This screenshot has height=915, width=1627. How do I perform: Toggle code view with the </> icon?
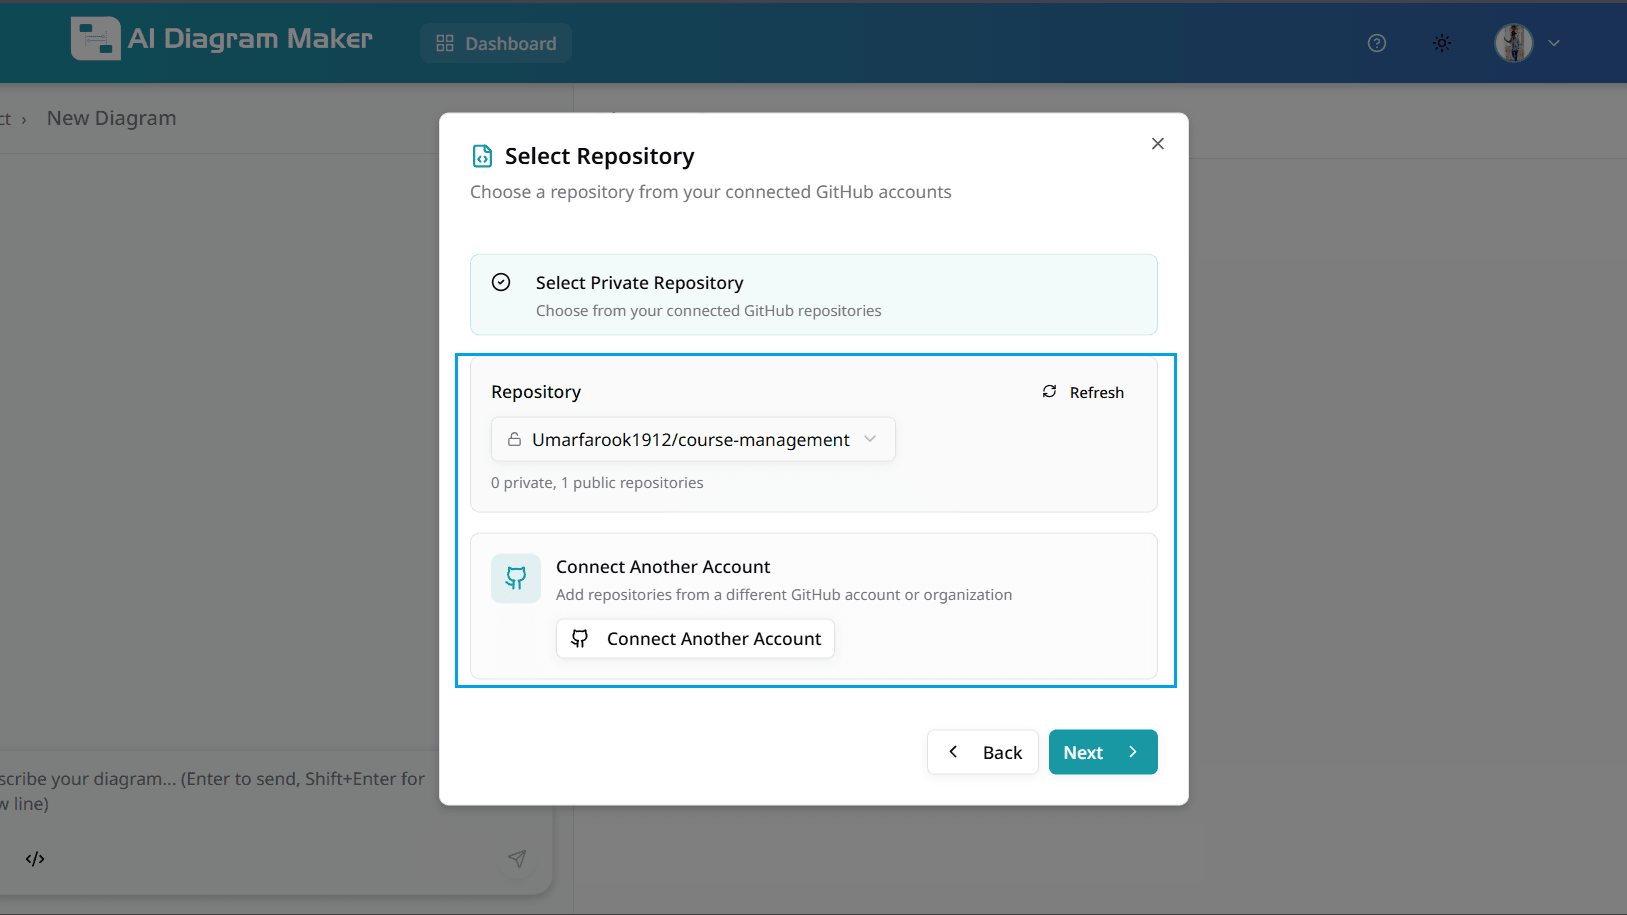[35, 858]
